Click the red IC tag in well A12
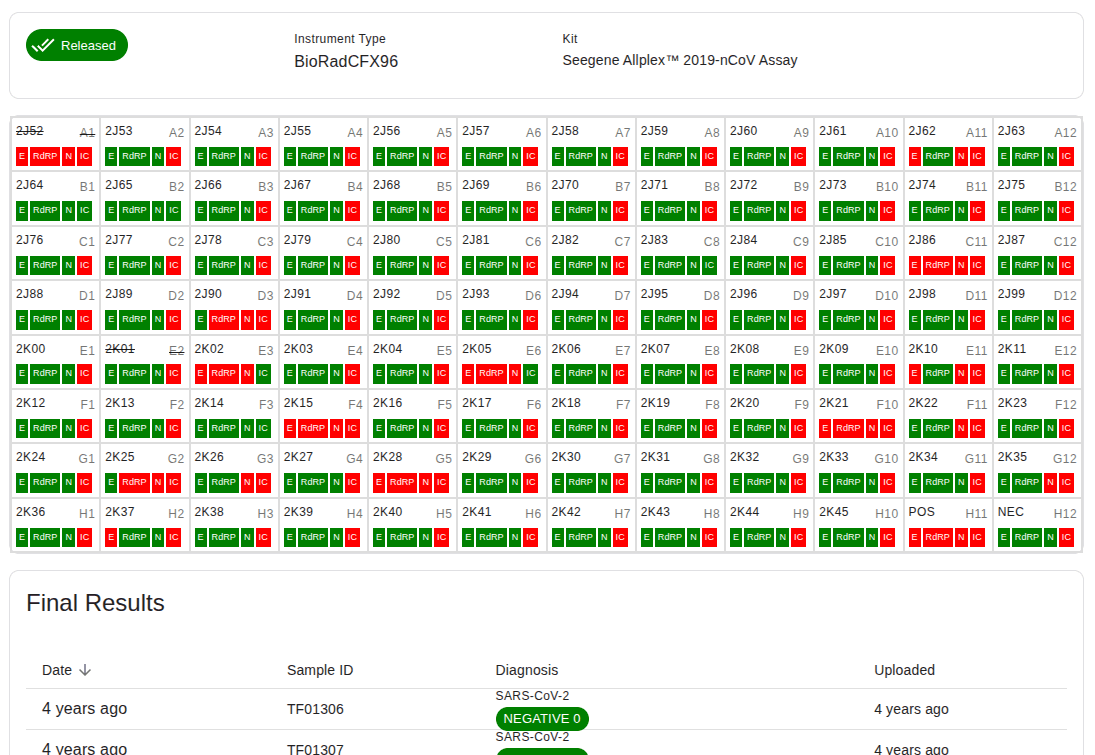The width and height of the screenshot is (1095, 755). click(x=1066, y=156)
